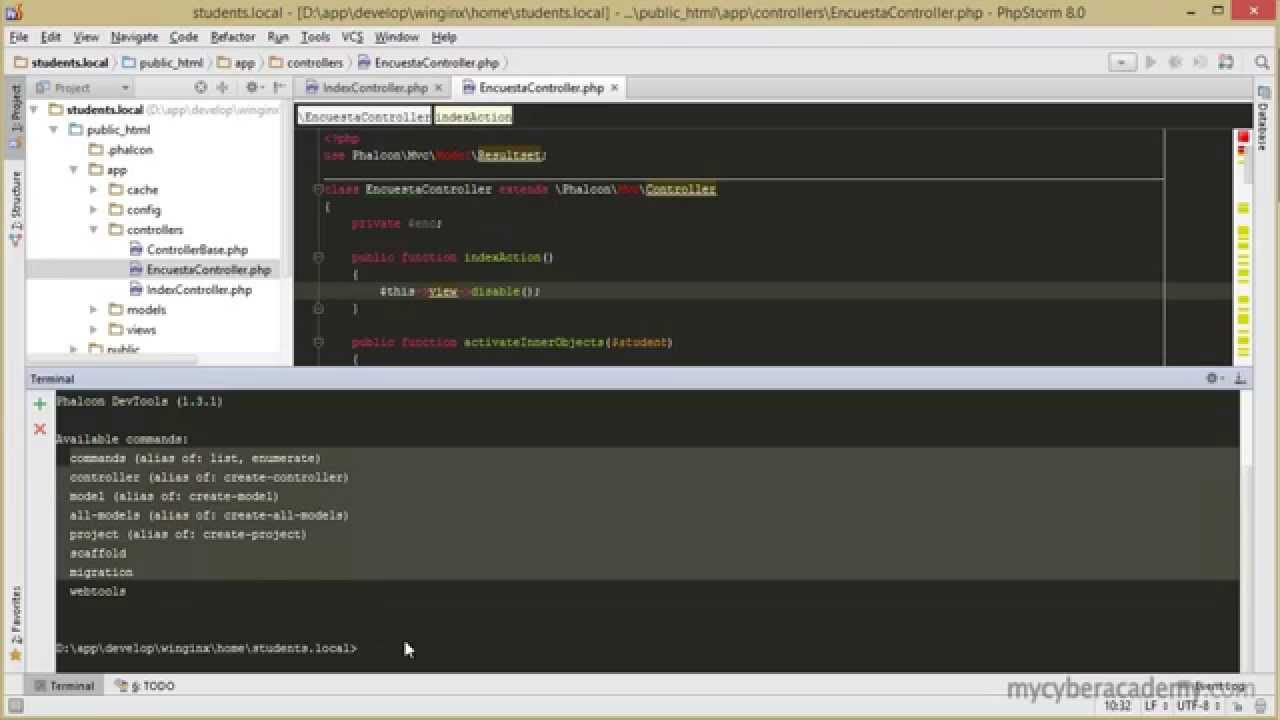Open the TODO tool window tab
Viewport: 1280px width, 720px height.
point(145,686)
